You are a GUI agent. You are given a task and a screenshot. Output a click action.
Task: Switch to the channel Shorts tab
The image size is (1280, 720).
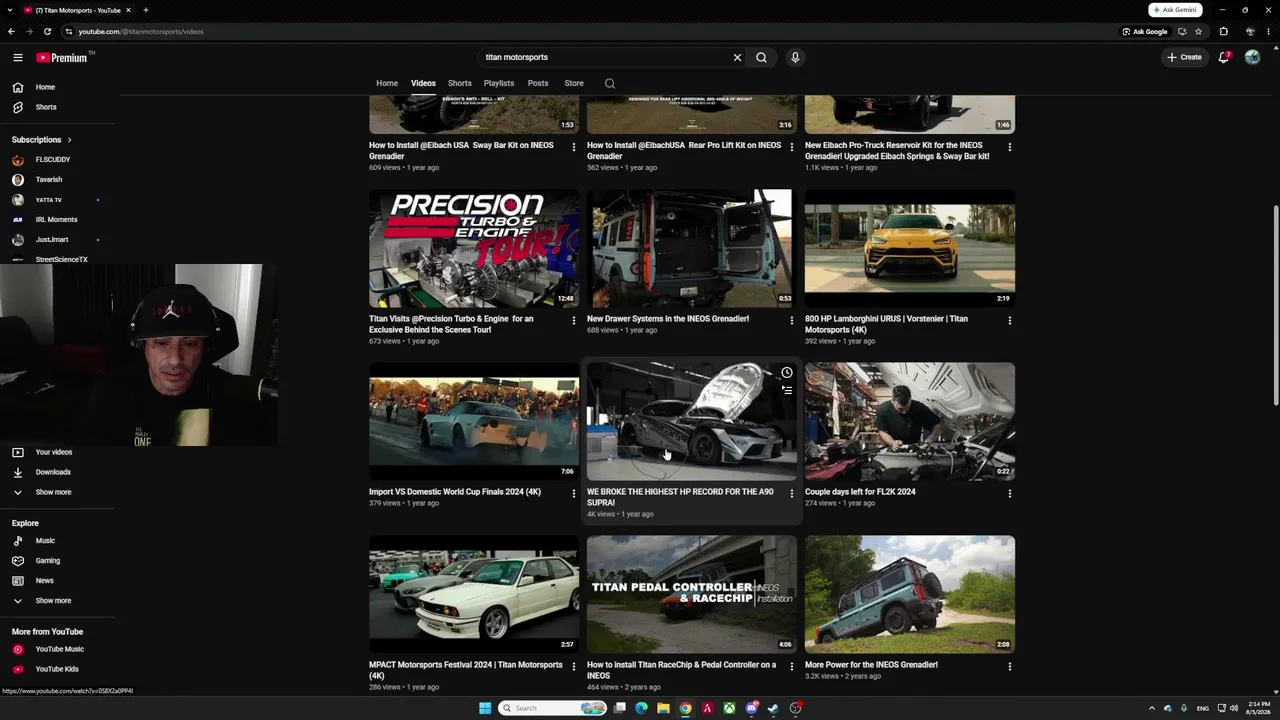pos(460,83)
